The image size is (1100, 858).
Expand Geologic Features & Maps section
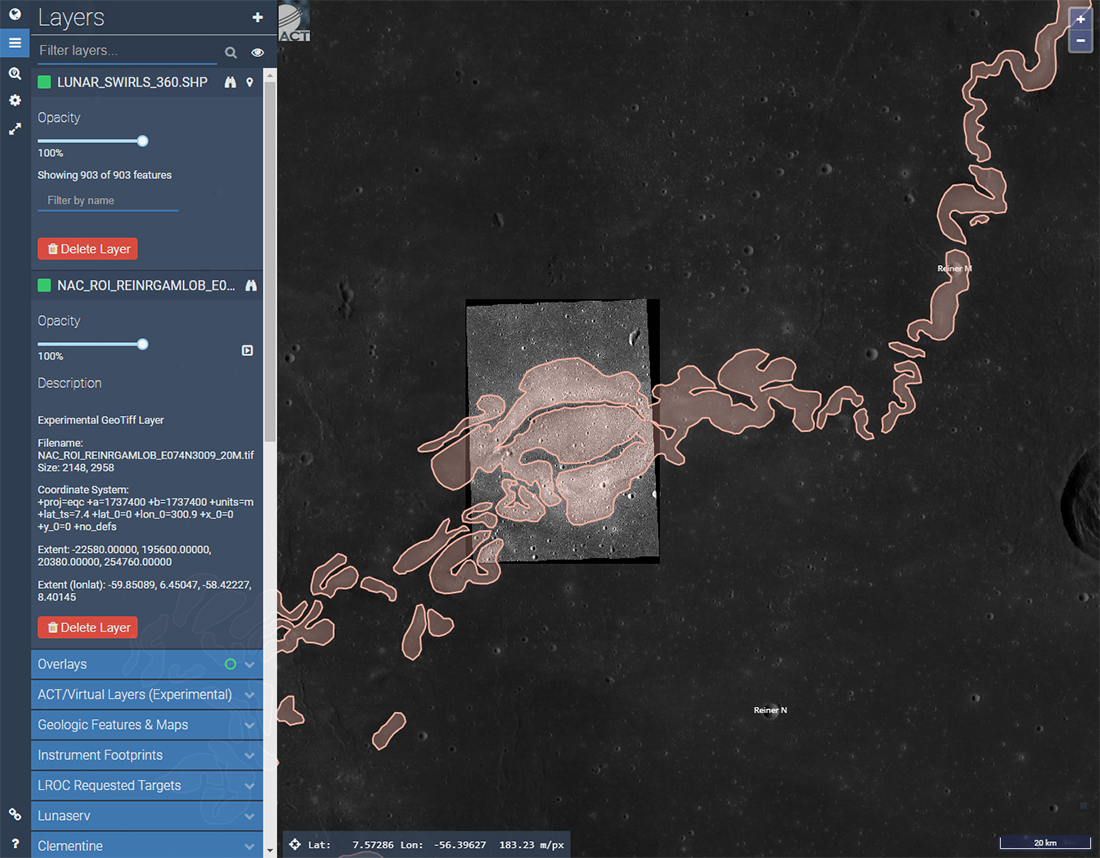(x=147, y=725)
